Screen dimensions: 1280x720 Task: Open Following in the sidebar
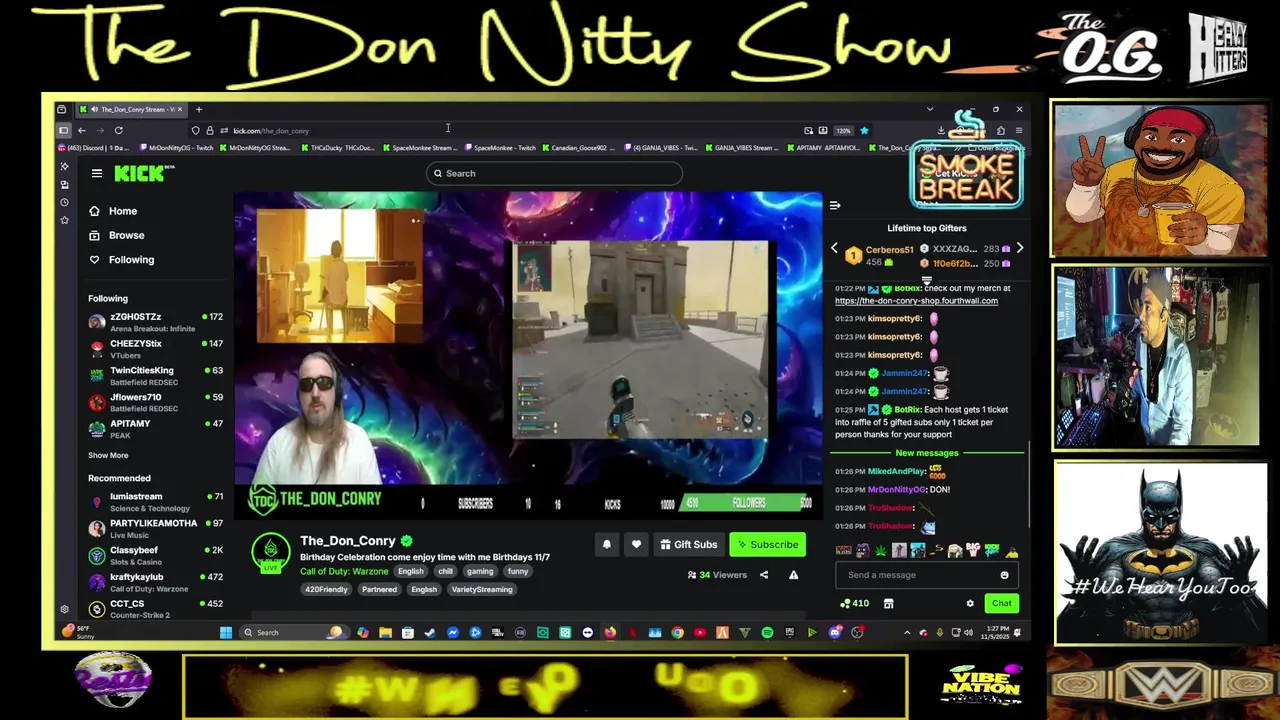(x=122, y=260)
